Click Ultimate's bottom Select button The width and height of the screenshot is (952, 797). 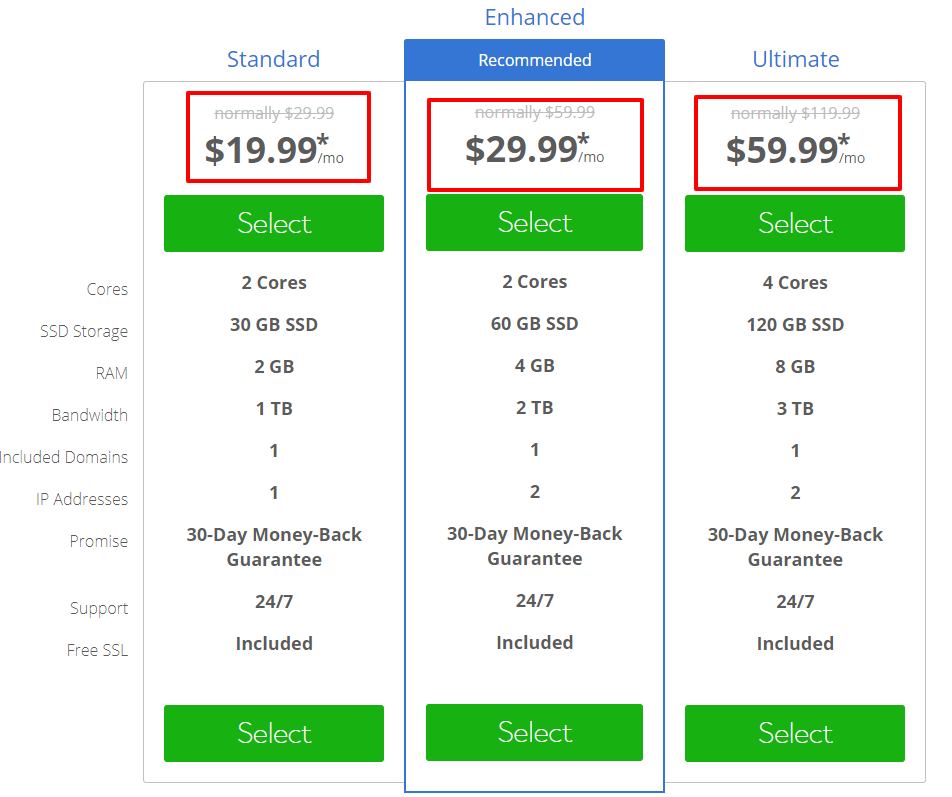pyautogui.click(x=794, y=733)
